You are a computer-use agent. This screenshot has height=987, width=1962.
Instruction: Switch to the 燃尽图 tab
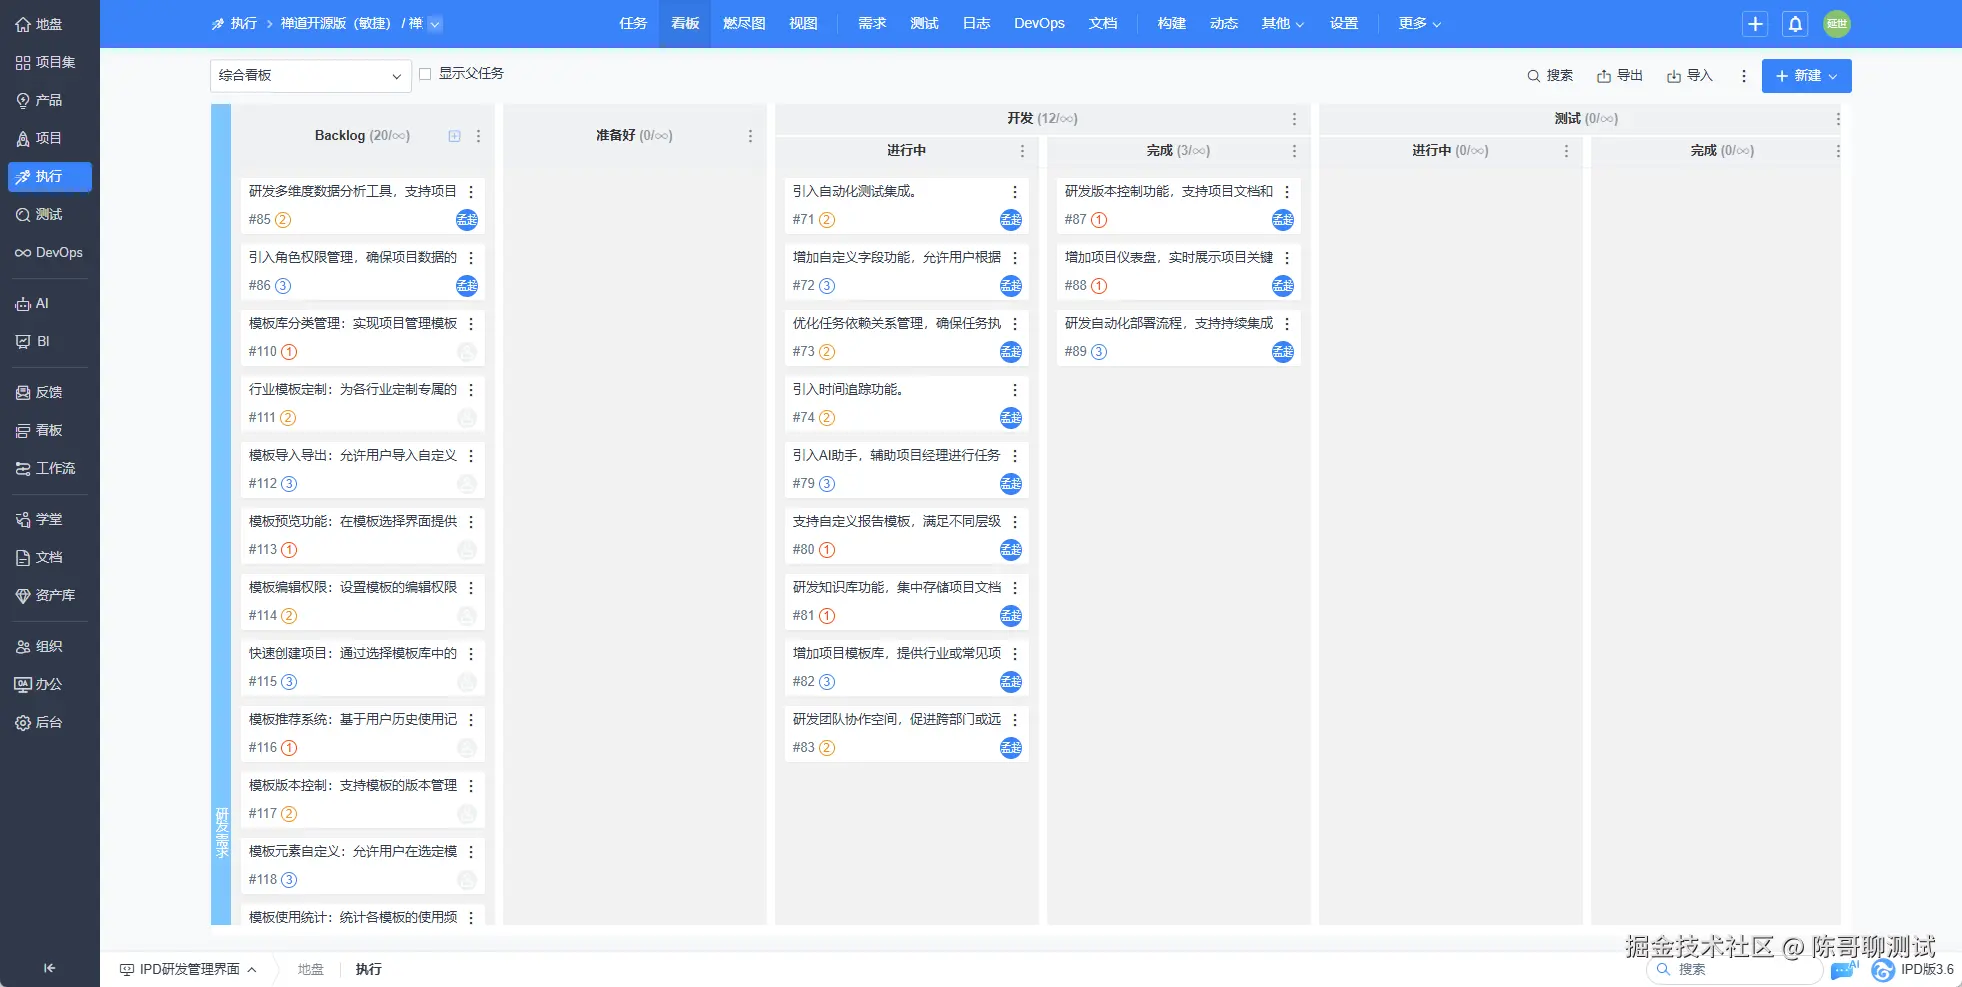742,23
